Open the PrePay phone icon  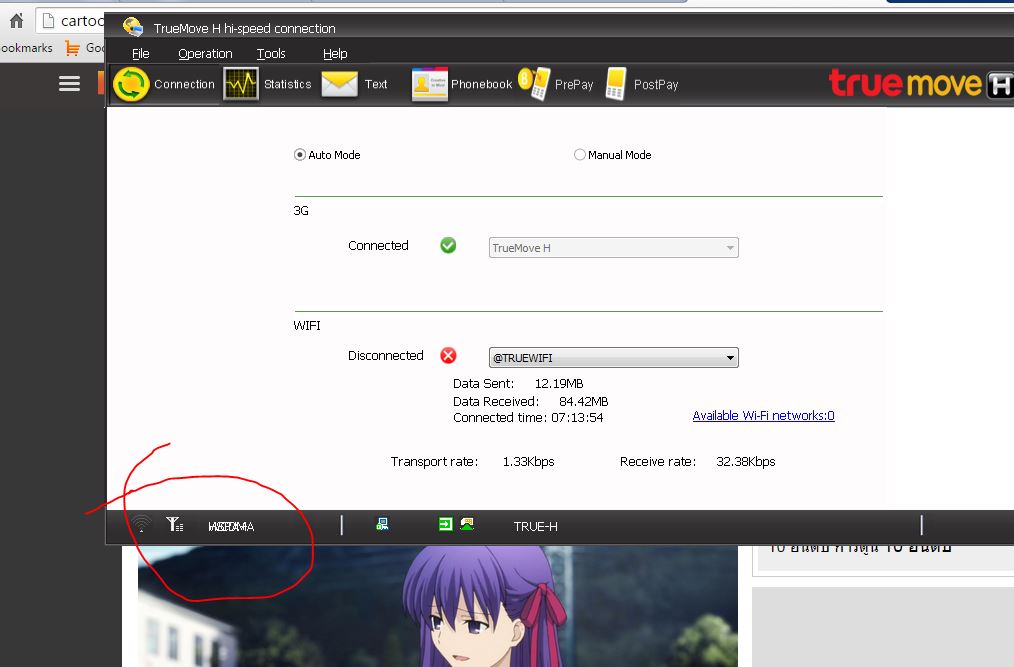point(534,84)
